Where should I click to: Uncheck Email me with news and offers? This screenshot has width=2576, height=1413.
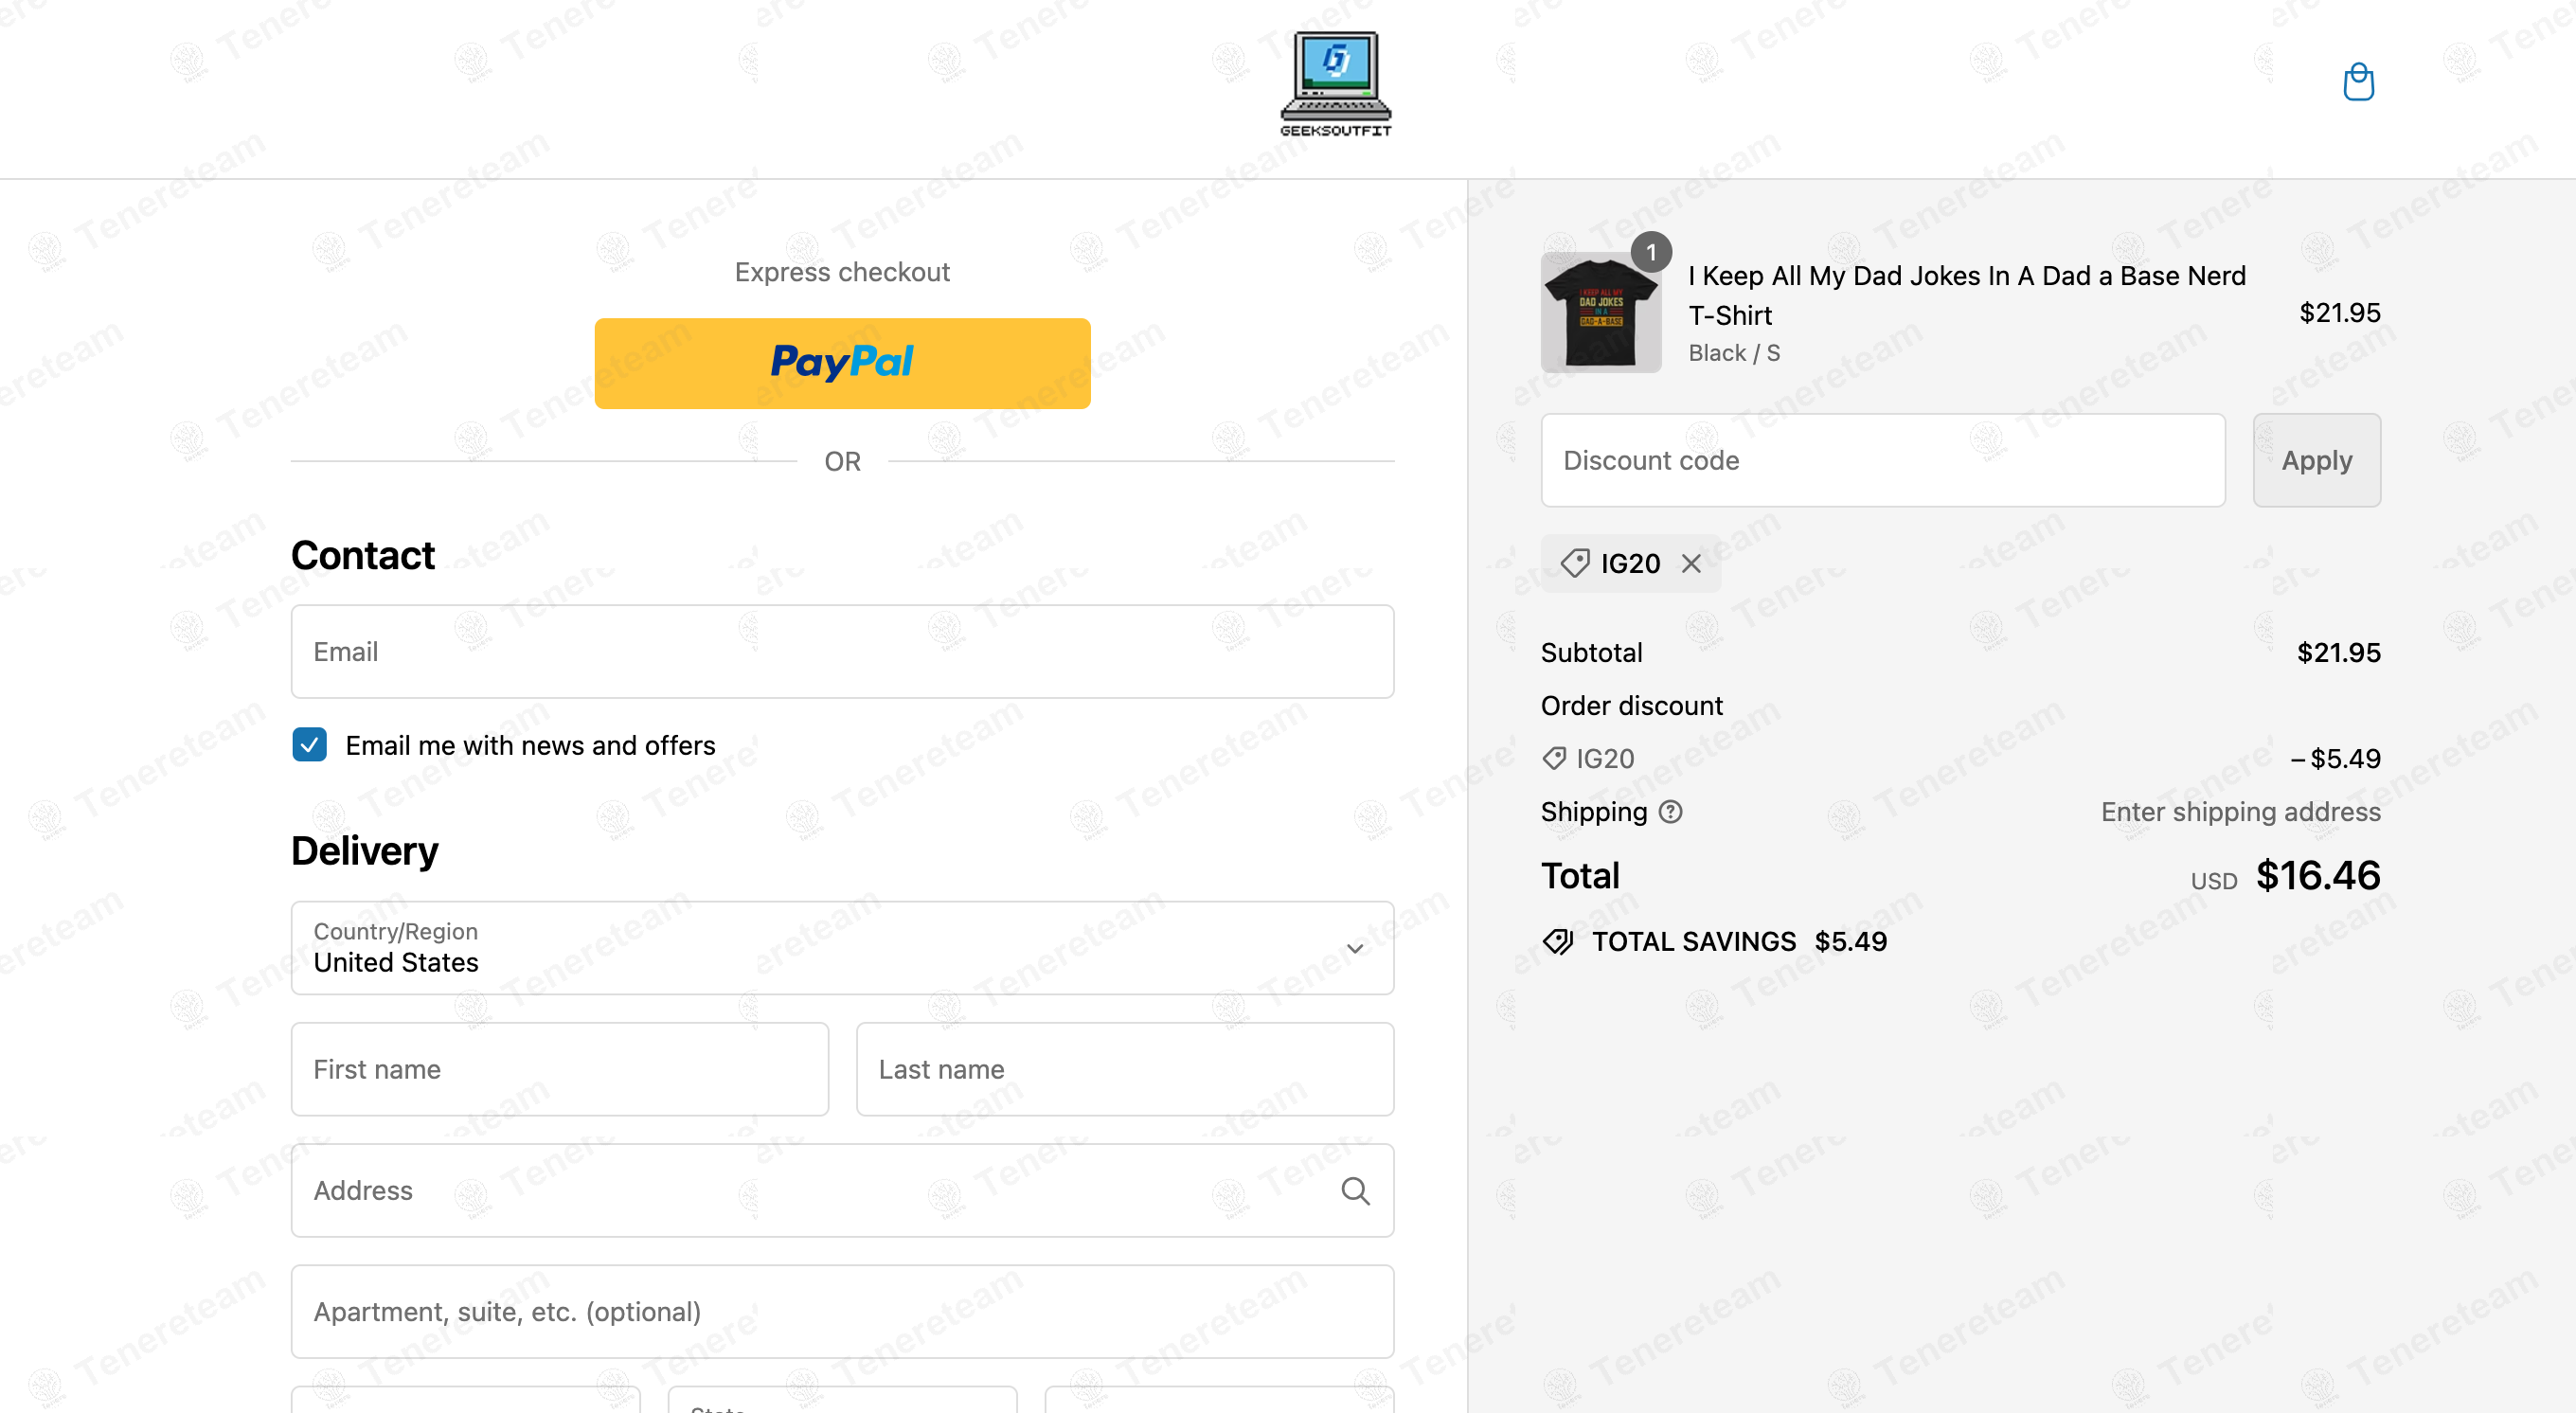[309, 744]
